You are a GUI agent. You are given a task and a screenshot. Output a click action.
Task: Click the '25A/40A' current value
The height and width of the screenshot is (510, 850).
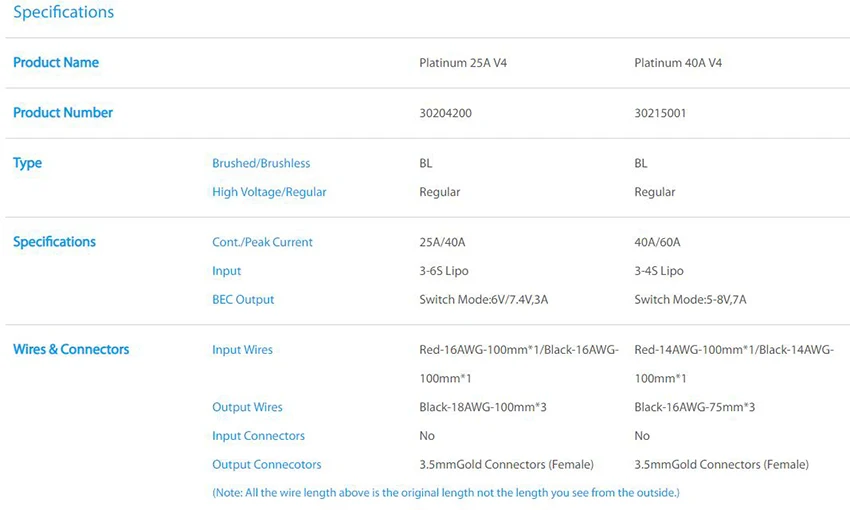tap(442, 242)
